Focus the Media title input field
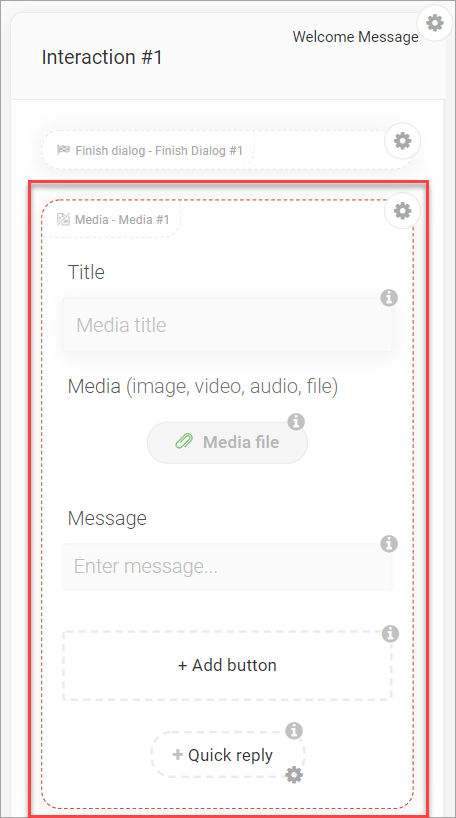Image resolution: width=456 pixels, height=818 pixels. (227, 324)
